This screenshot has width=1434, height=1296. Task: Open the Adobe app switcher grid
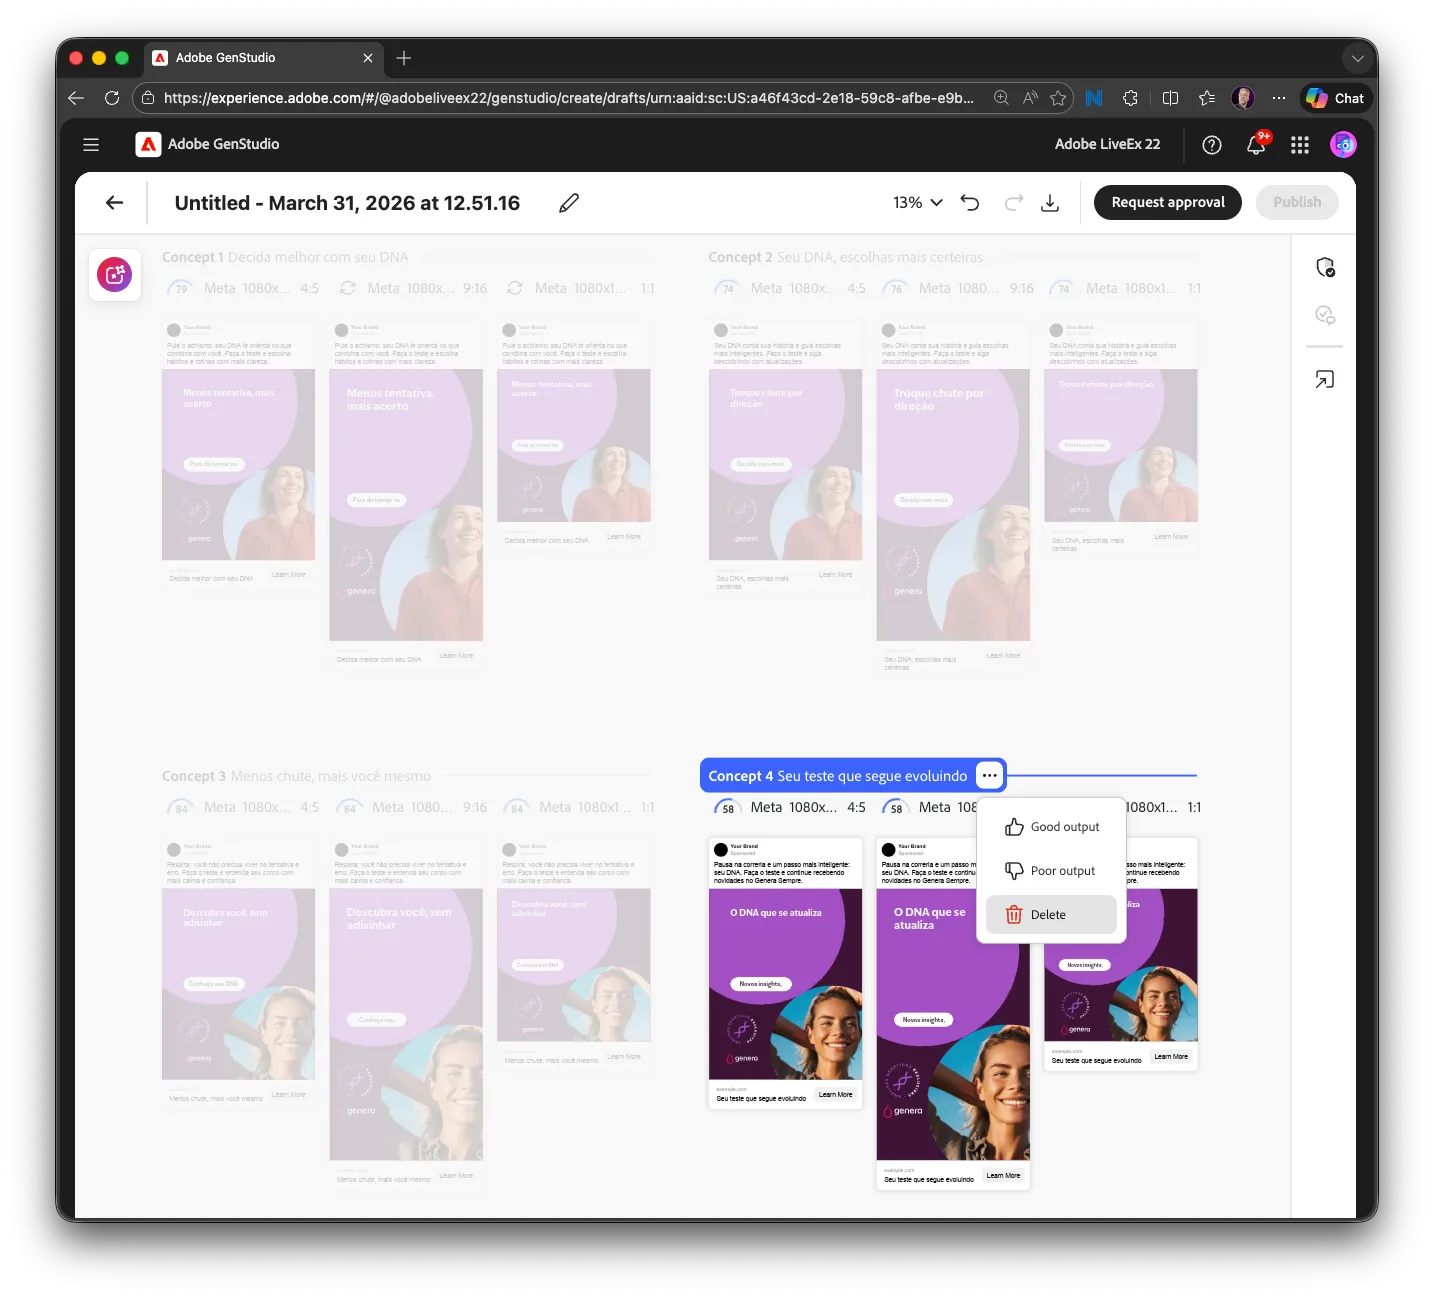pos(1300,145)
